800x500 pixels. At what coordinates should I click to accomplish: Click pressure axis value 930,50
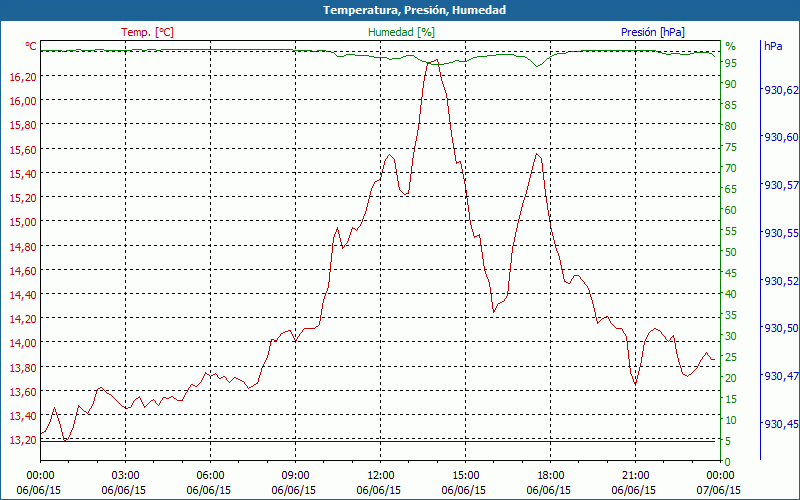[781, 328]
